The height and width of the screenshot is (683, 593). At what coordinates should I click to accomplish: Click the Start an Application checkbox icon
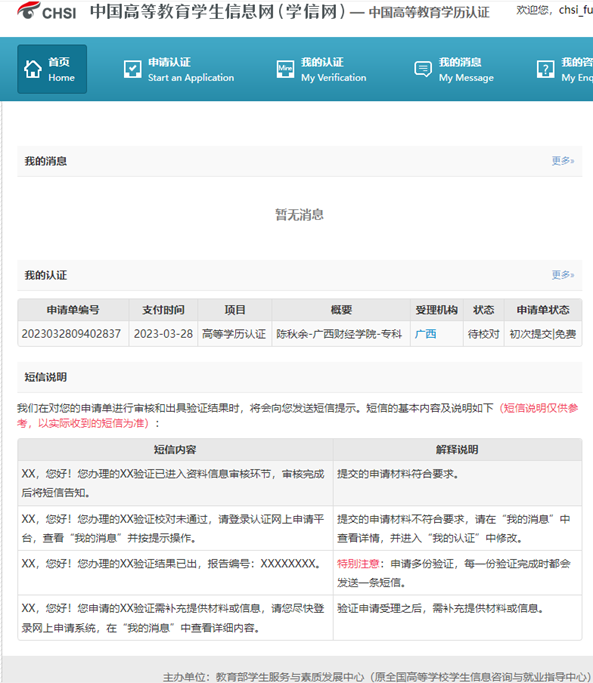[132, 69]
